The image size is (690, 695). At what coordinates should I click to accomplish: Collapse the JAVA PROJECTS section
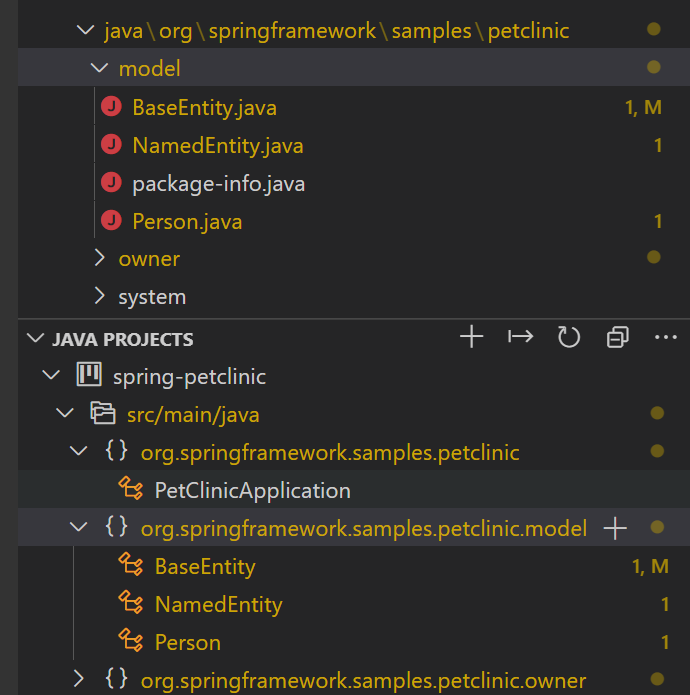(x=37, y=339)
